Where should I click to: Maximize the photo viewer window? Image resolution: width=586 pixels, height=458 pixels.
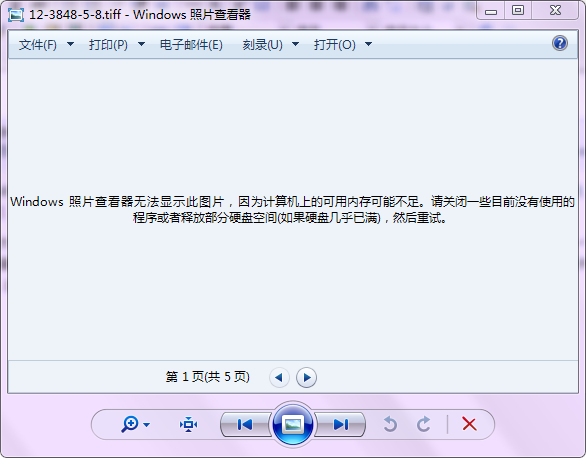[x=518, y=10]
